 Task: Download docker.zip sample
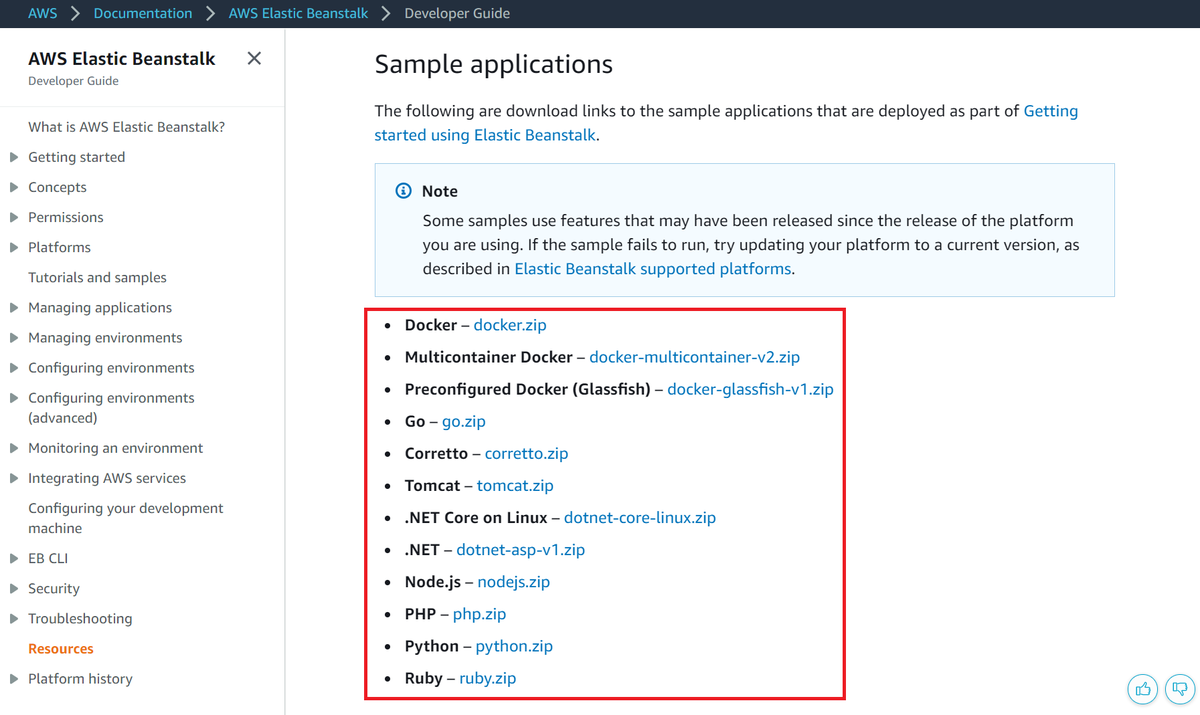point(510,325)
